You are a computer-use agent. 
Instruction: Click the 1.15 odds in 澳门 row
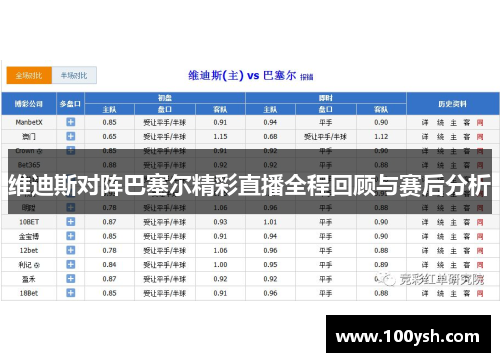tap(220, 137)
